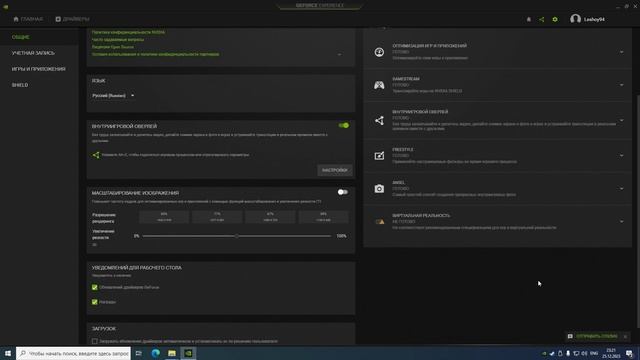Viewport: 640px width, 360px height.
Task: Expand the ANSEL feature row
Action: coord(622,189)
